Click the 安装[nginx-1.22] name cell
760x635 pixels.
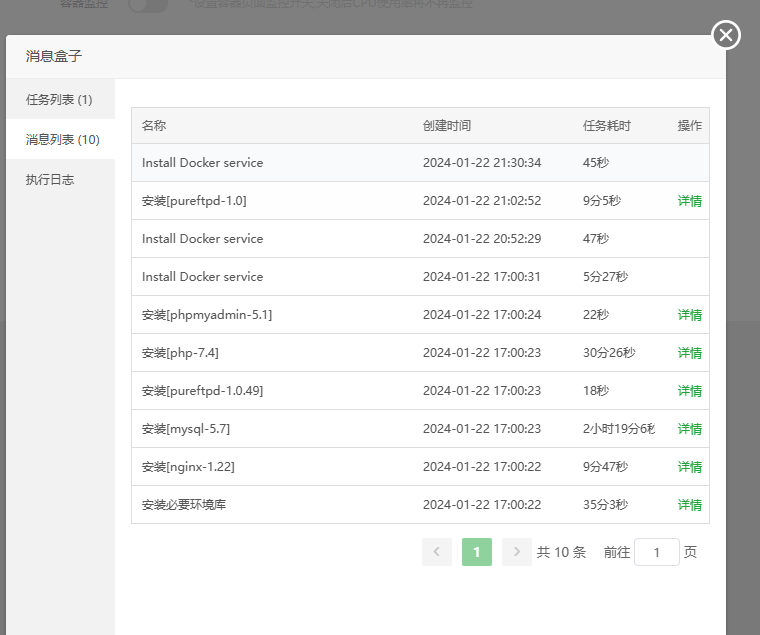pyautogui.click(x=188, y=467)
